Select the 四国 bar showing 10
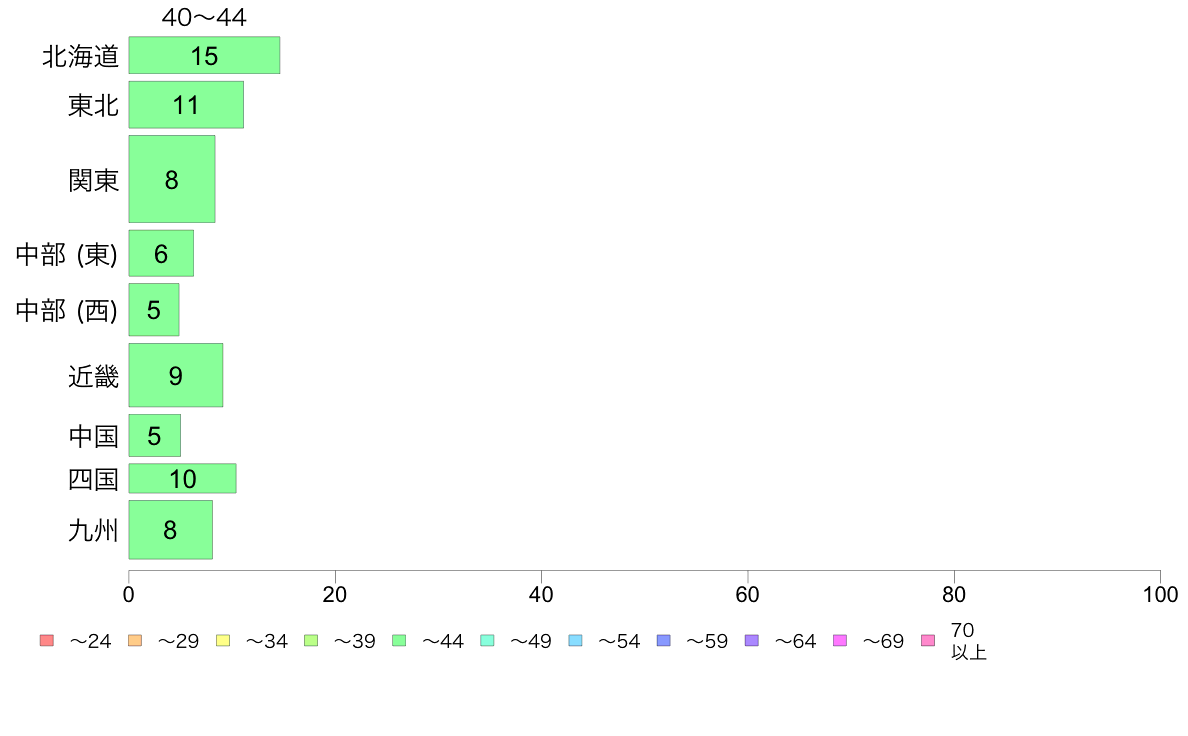Viewport: 1188px width, 736px height. (x=182, y=478)
